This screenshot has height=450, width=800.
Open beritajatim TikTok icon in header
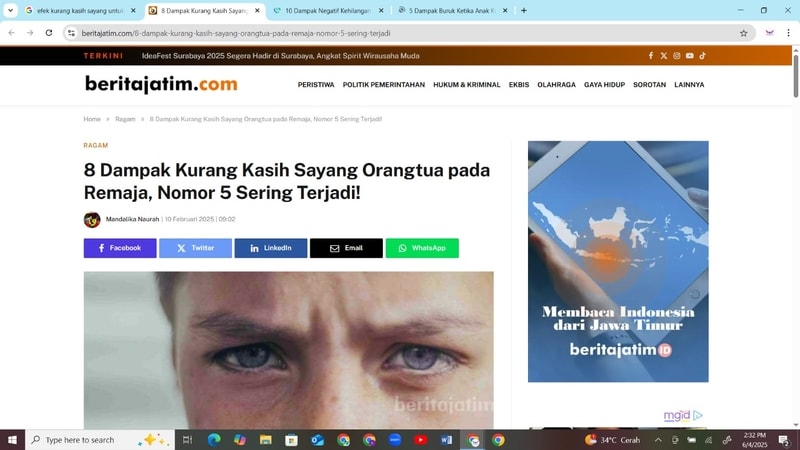pos(703,56)
